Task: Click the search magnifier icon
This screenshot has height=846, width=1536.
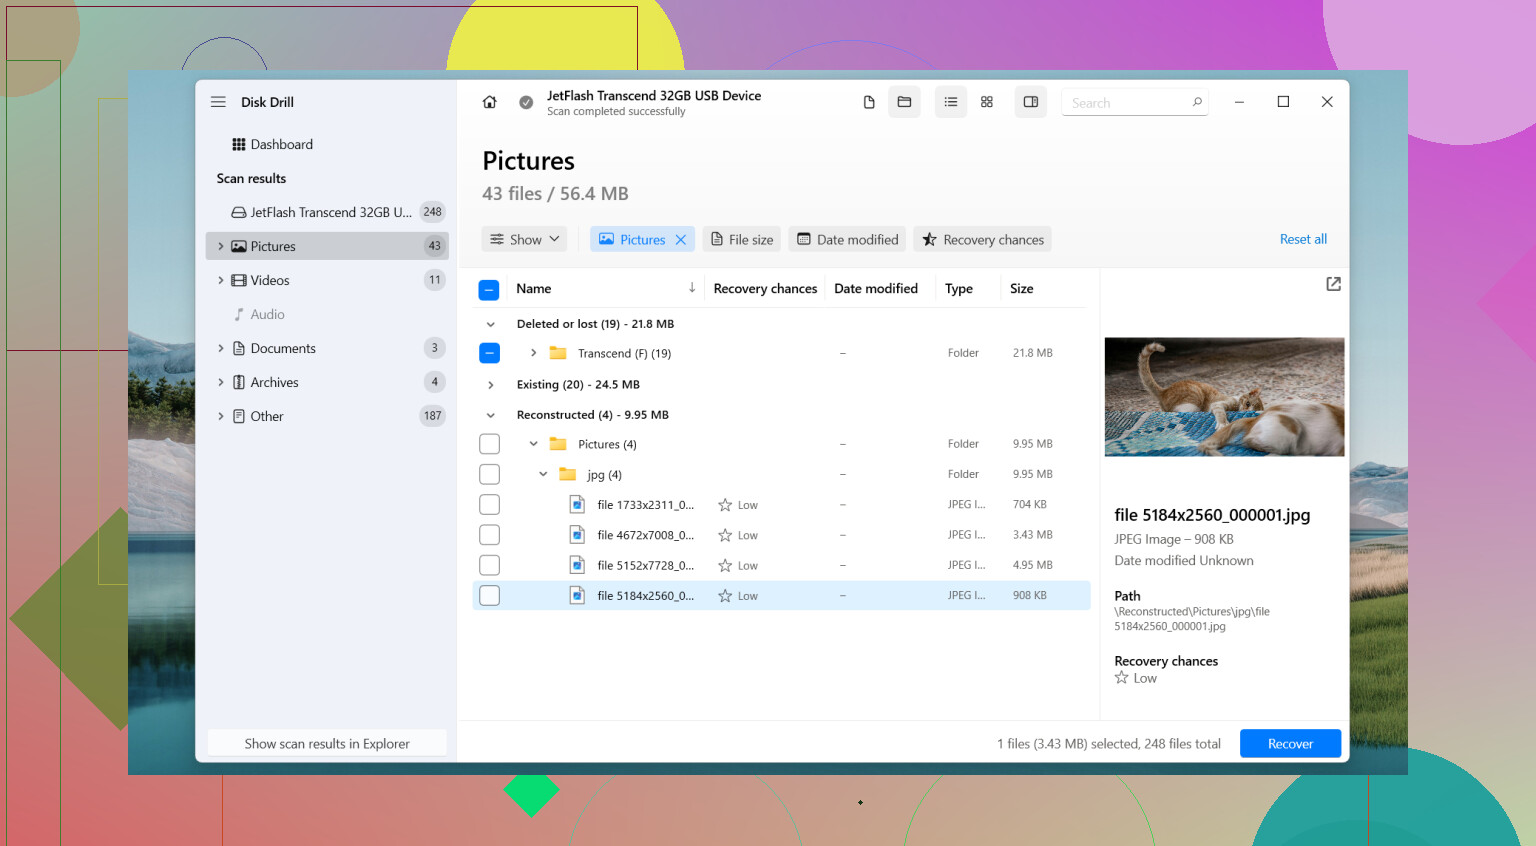Action: pos(1197,102)
